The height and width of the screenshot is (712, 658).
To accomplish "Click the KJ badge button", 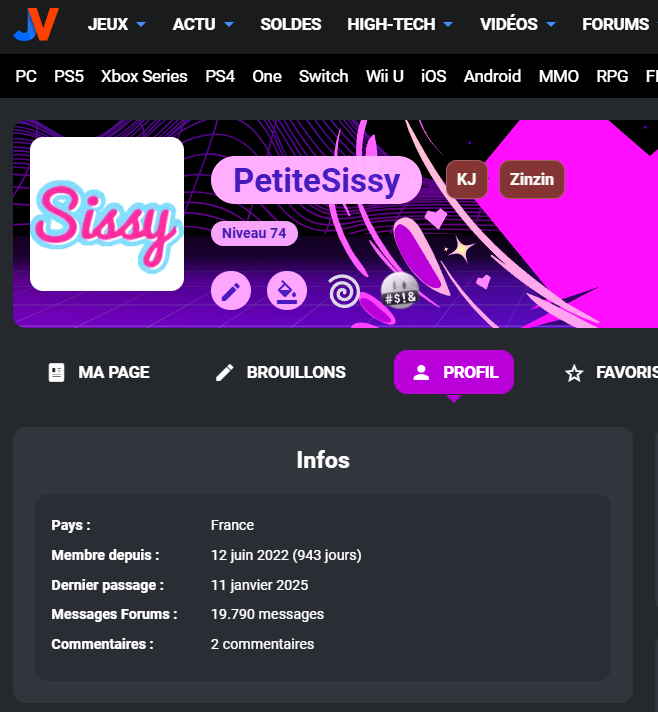I will pyautogui.click(x=466, y=179).
